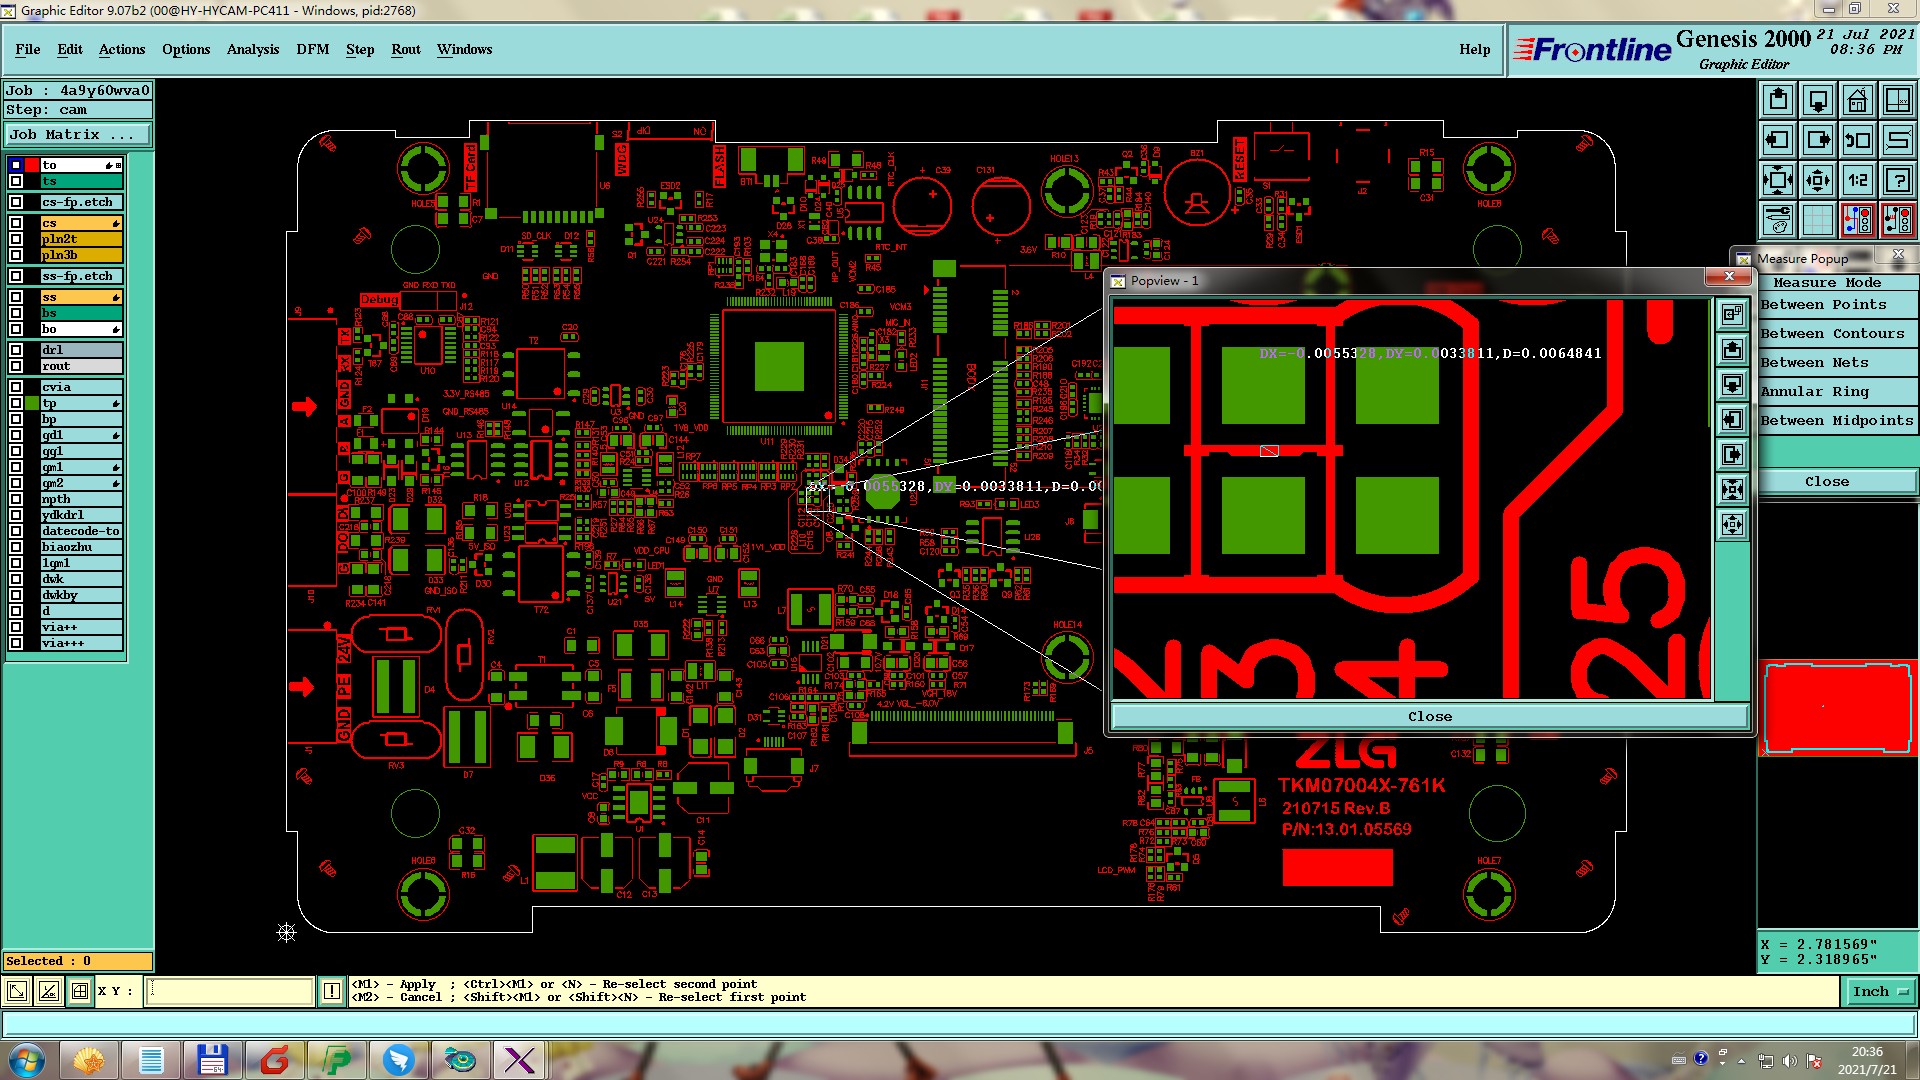1920x1080 pixels.
Task: Click the previous view undo-zoom icon
Action: tap(1857, 140)
